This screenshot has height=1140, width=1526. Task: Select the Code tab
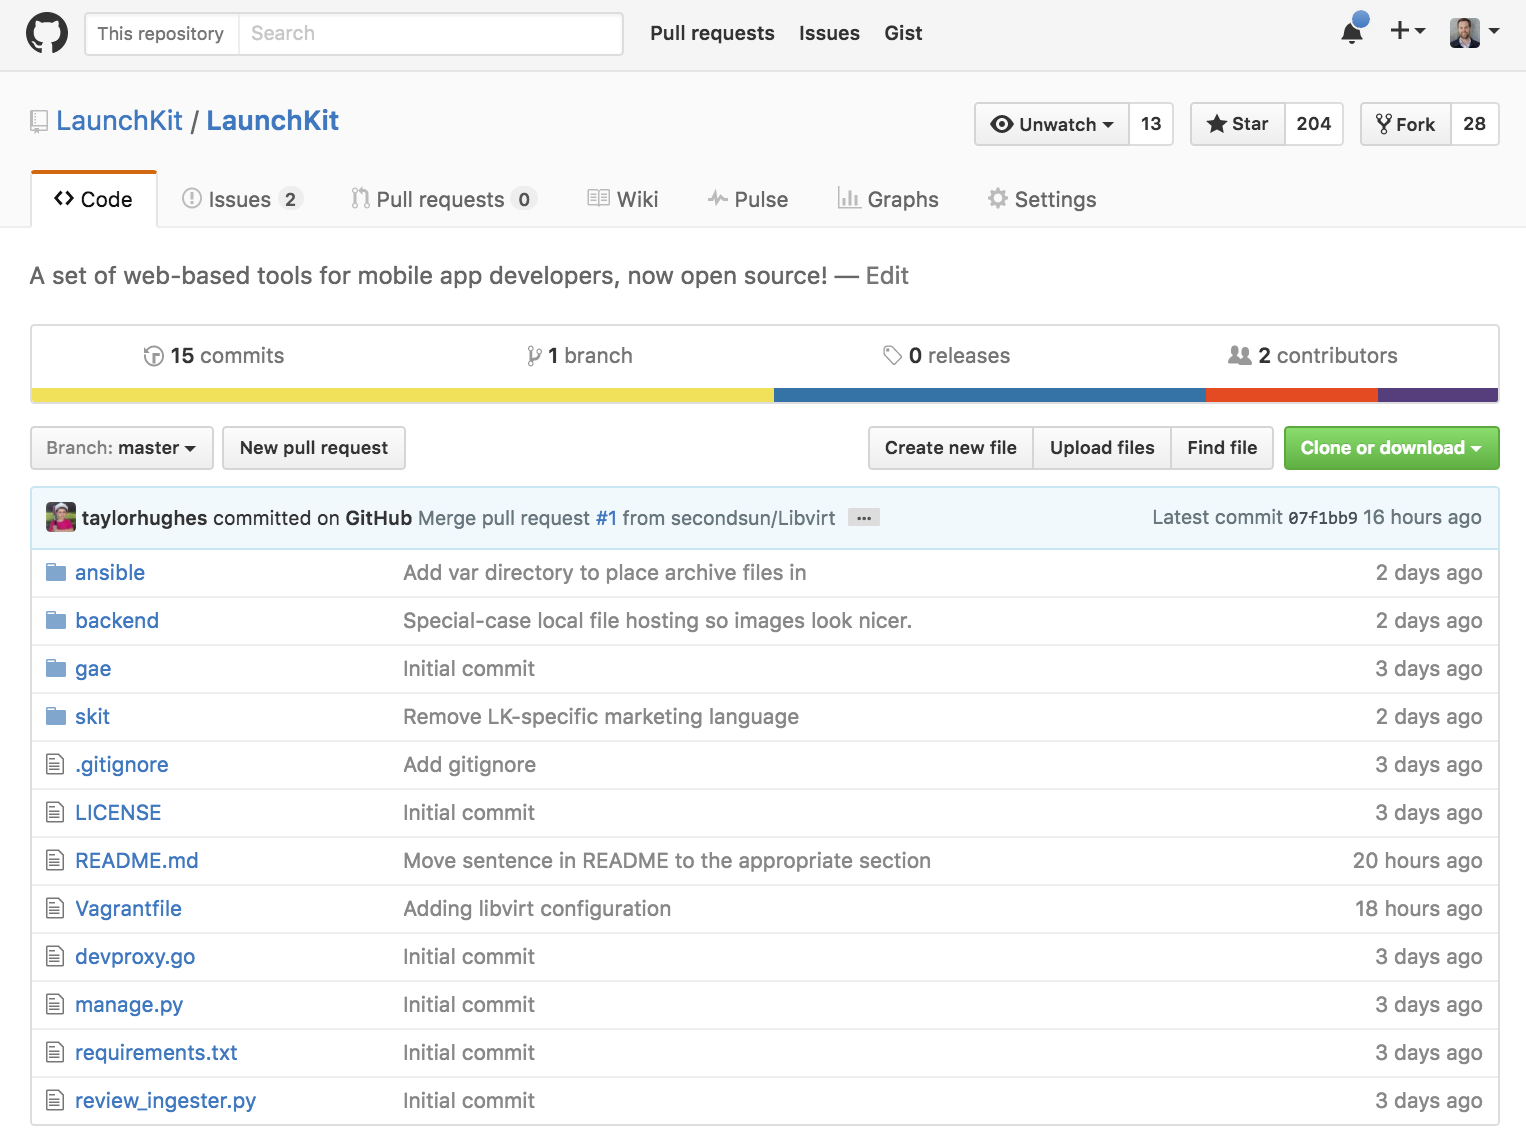point(94,199)
